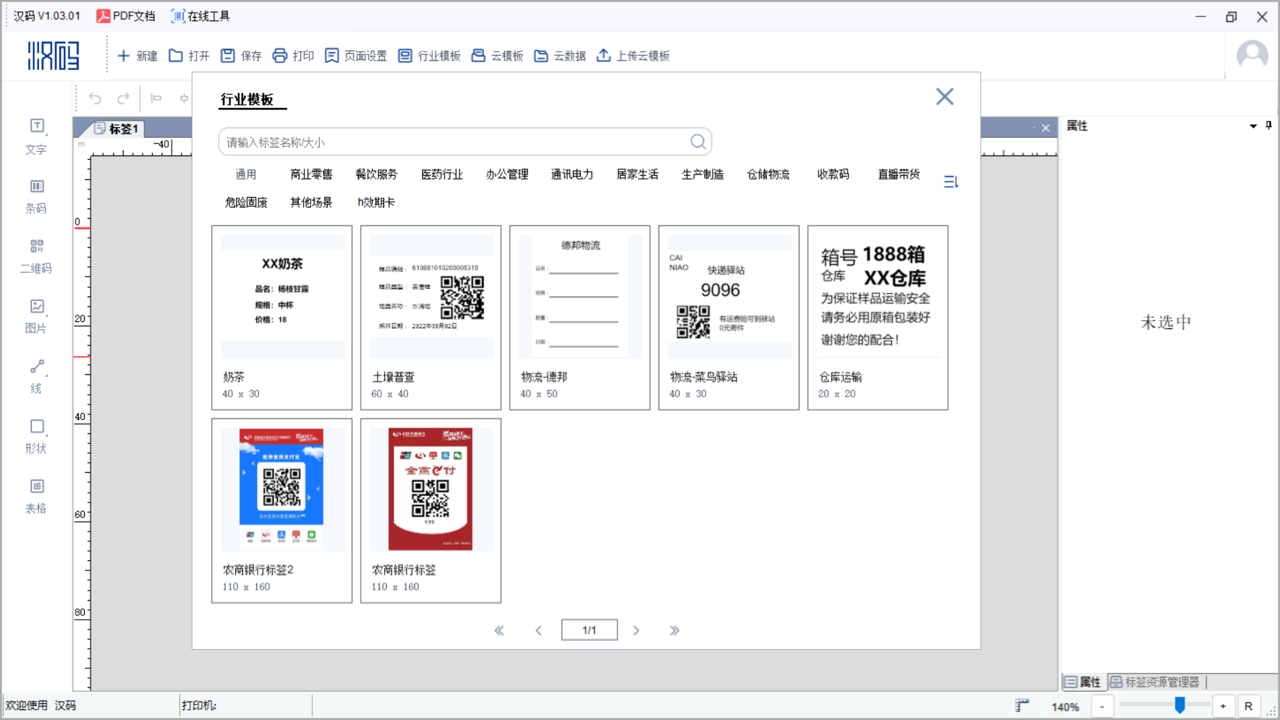Select the 医药行业 template category

442,173
